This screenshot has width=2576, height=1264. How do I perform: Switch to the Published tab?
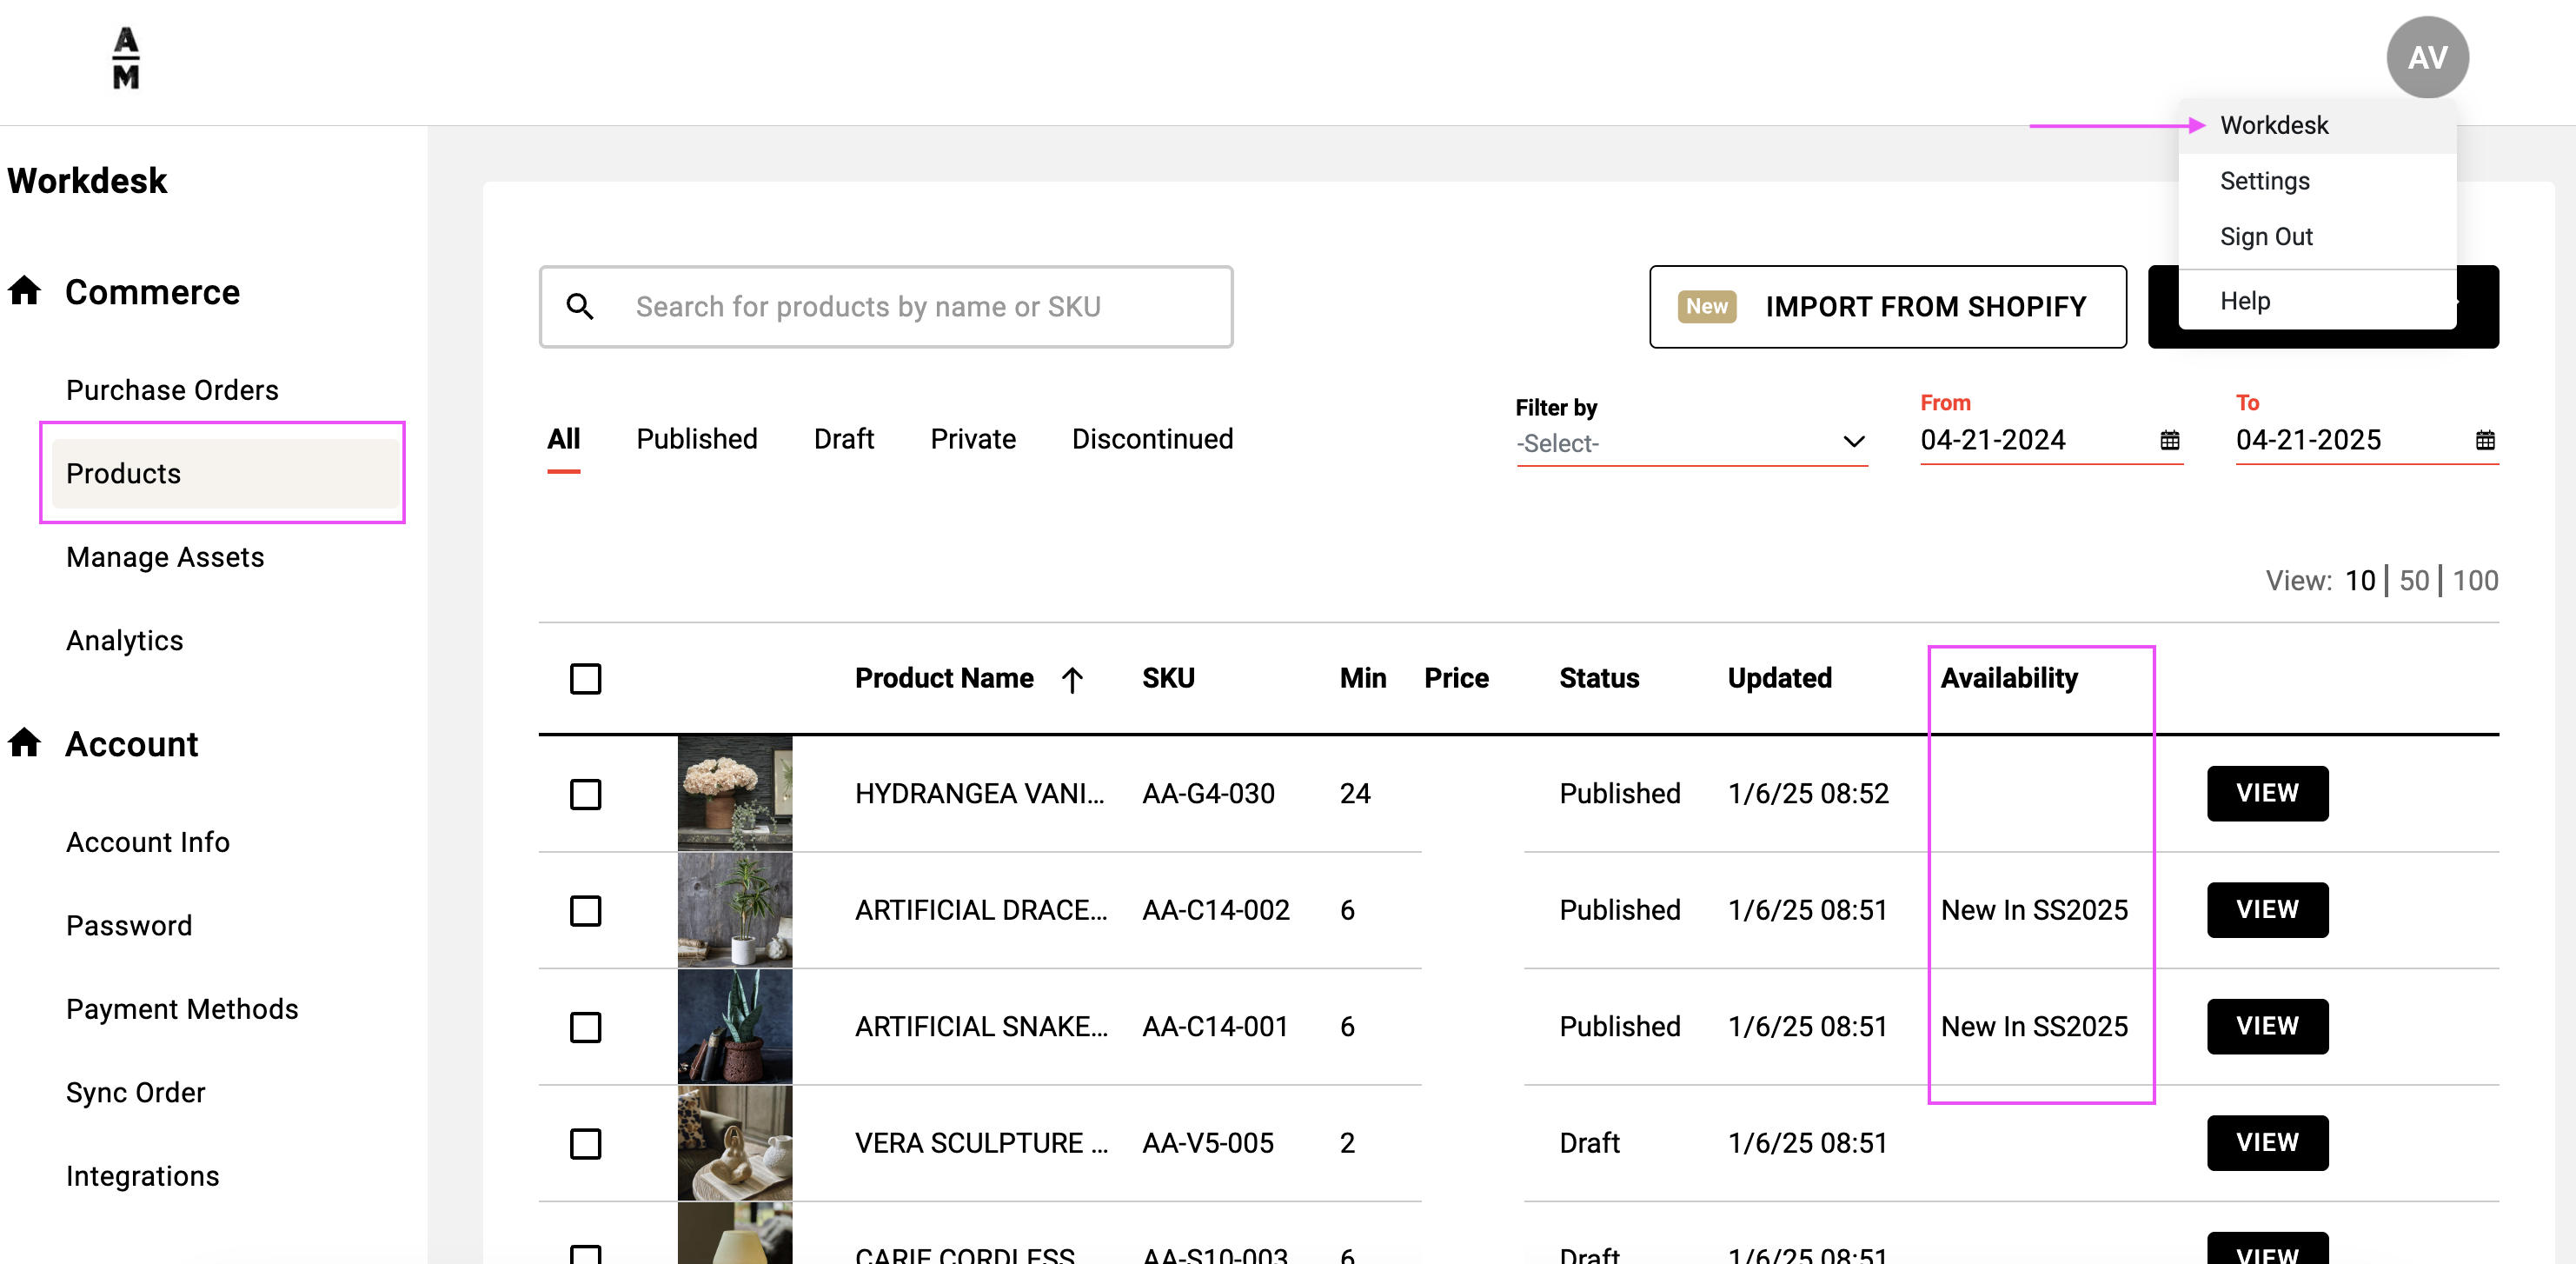coord(696,439)
